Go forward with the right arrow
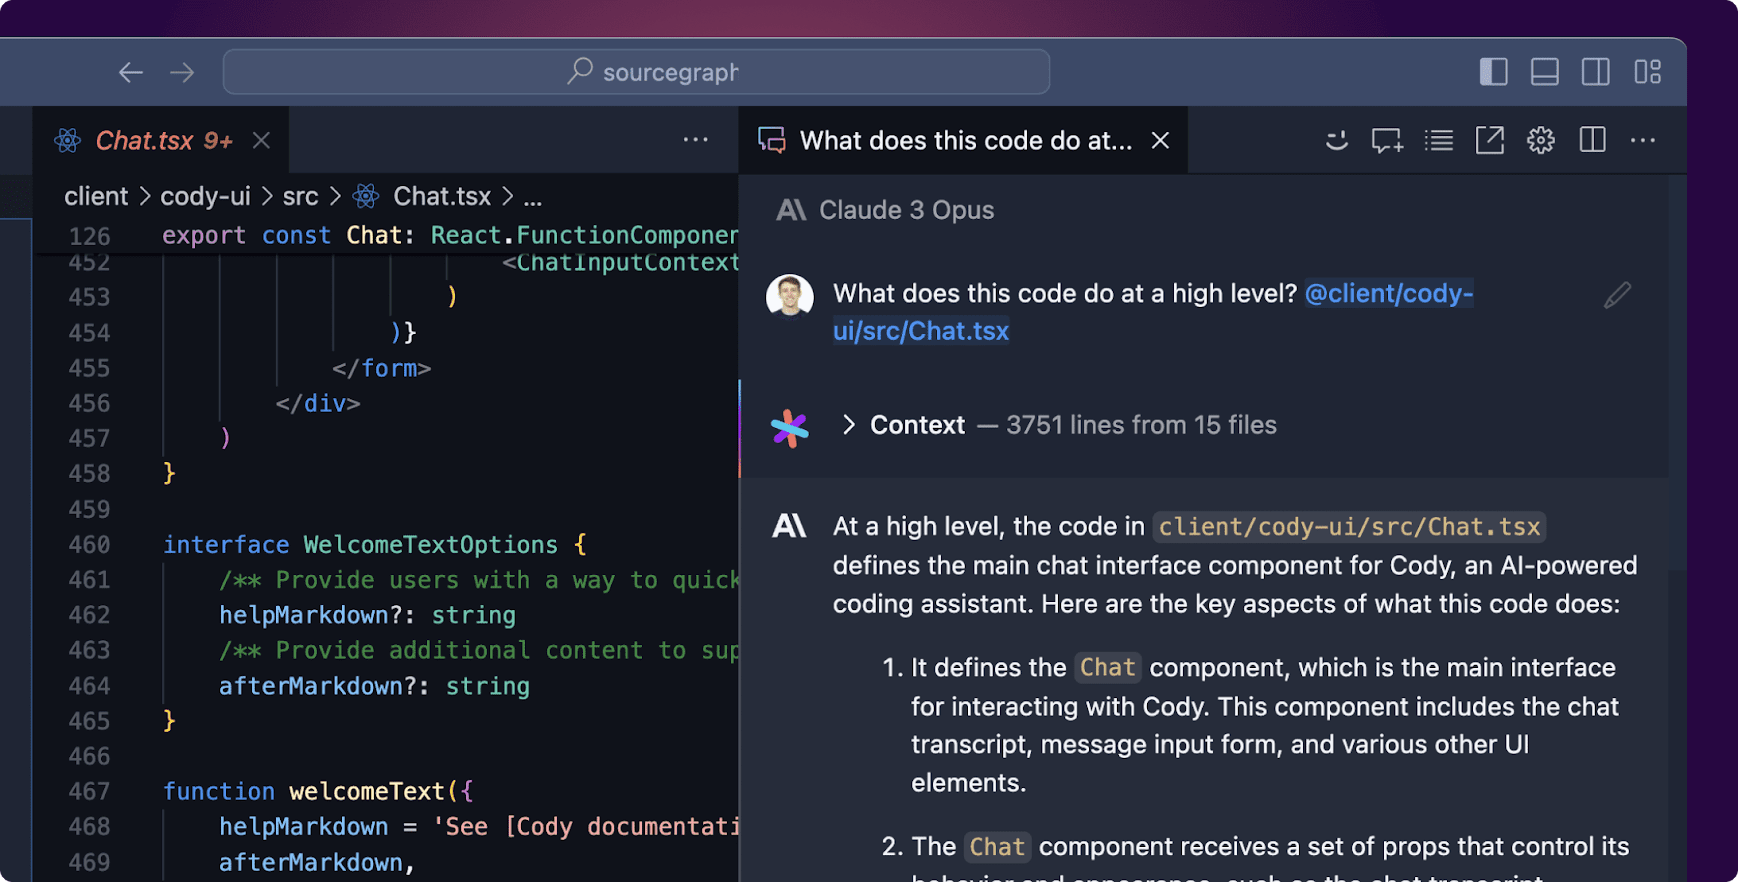1738x882 pixels. click(182, 72)
